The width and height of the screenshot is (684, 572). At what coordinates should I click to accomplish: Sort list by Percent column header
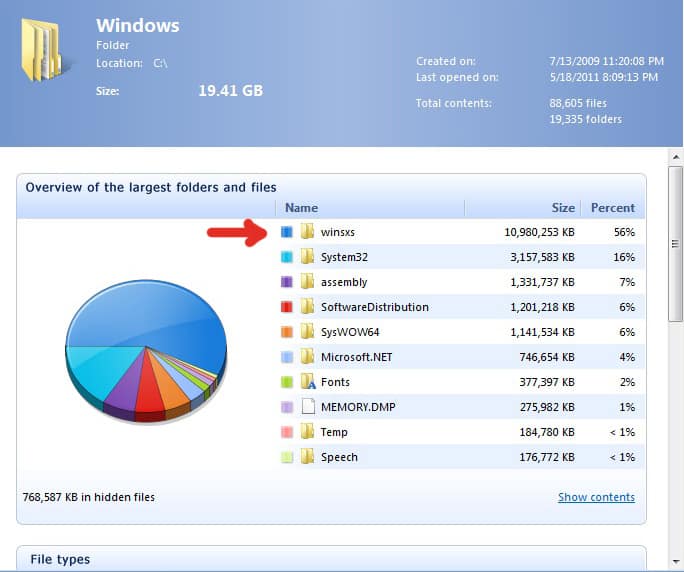pyautogui.click(x=612, y=208)
